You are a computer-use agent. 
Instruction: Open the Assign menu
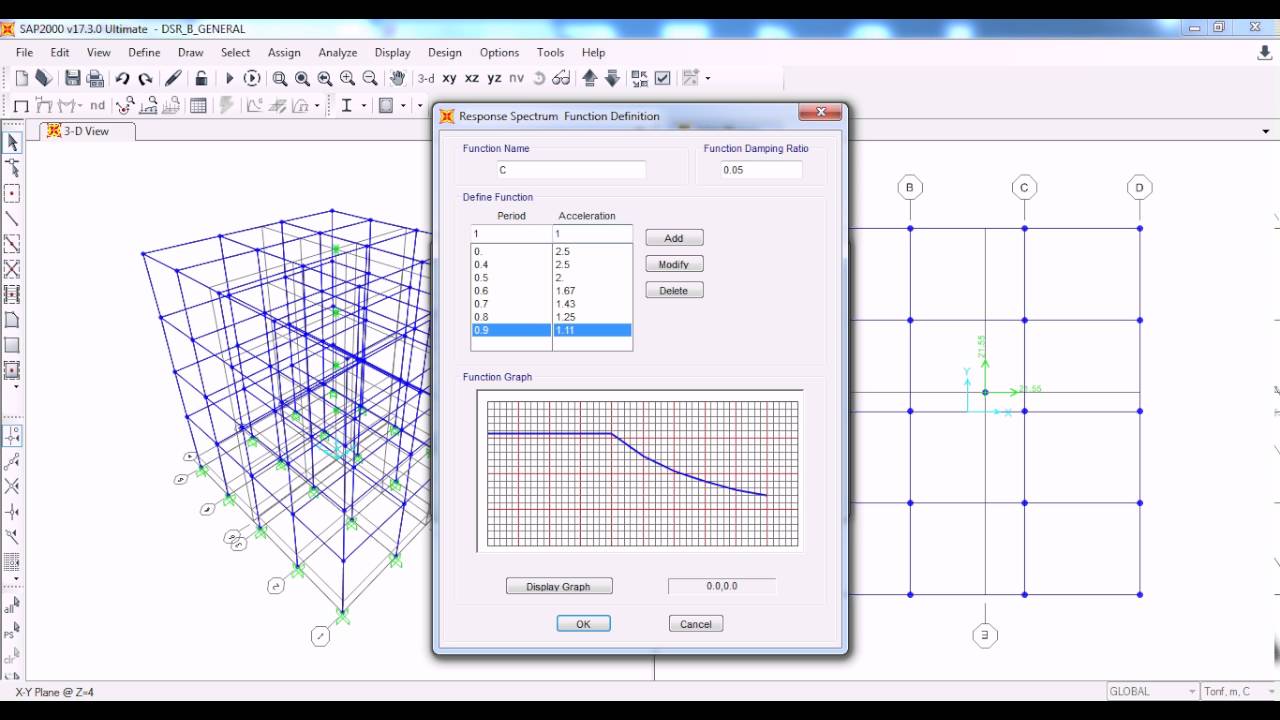click(x=284, y=52)
